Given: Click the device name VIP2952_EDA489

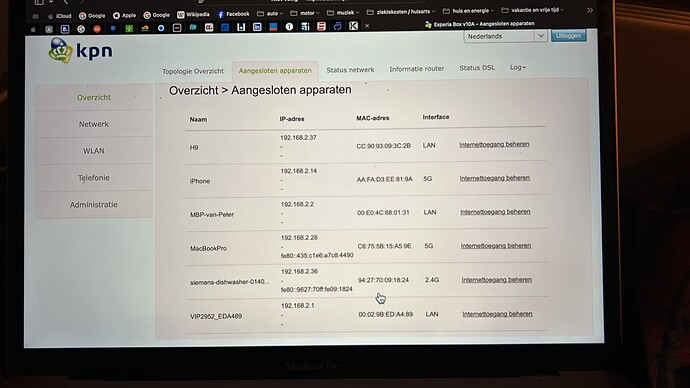Looking at the screenshot, I should pyautogui.click(x=216, y=316).
